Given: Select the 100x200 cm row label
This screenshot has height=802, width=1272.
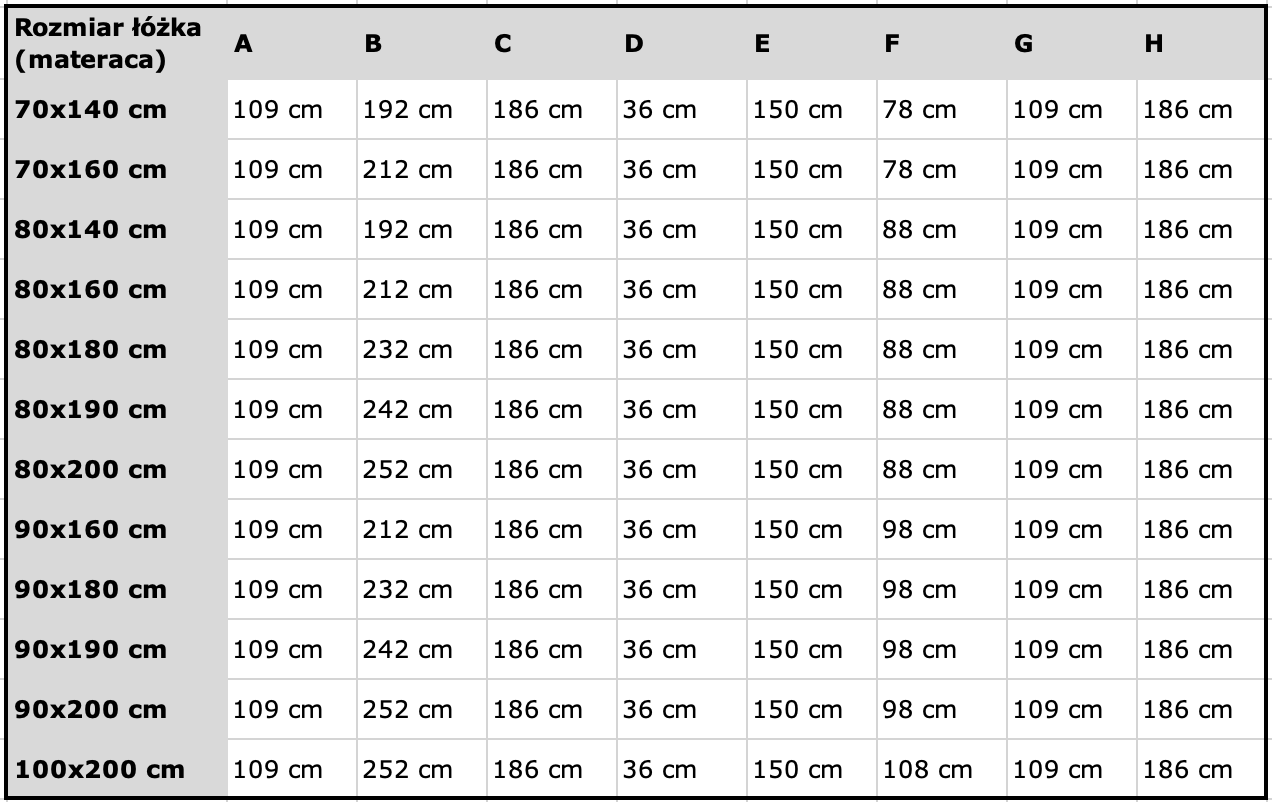Looking at the screenshot, I should [x=116, y=770].
